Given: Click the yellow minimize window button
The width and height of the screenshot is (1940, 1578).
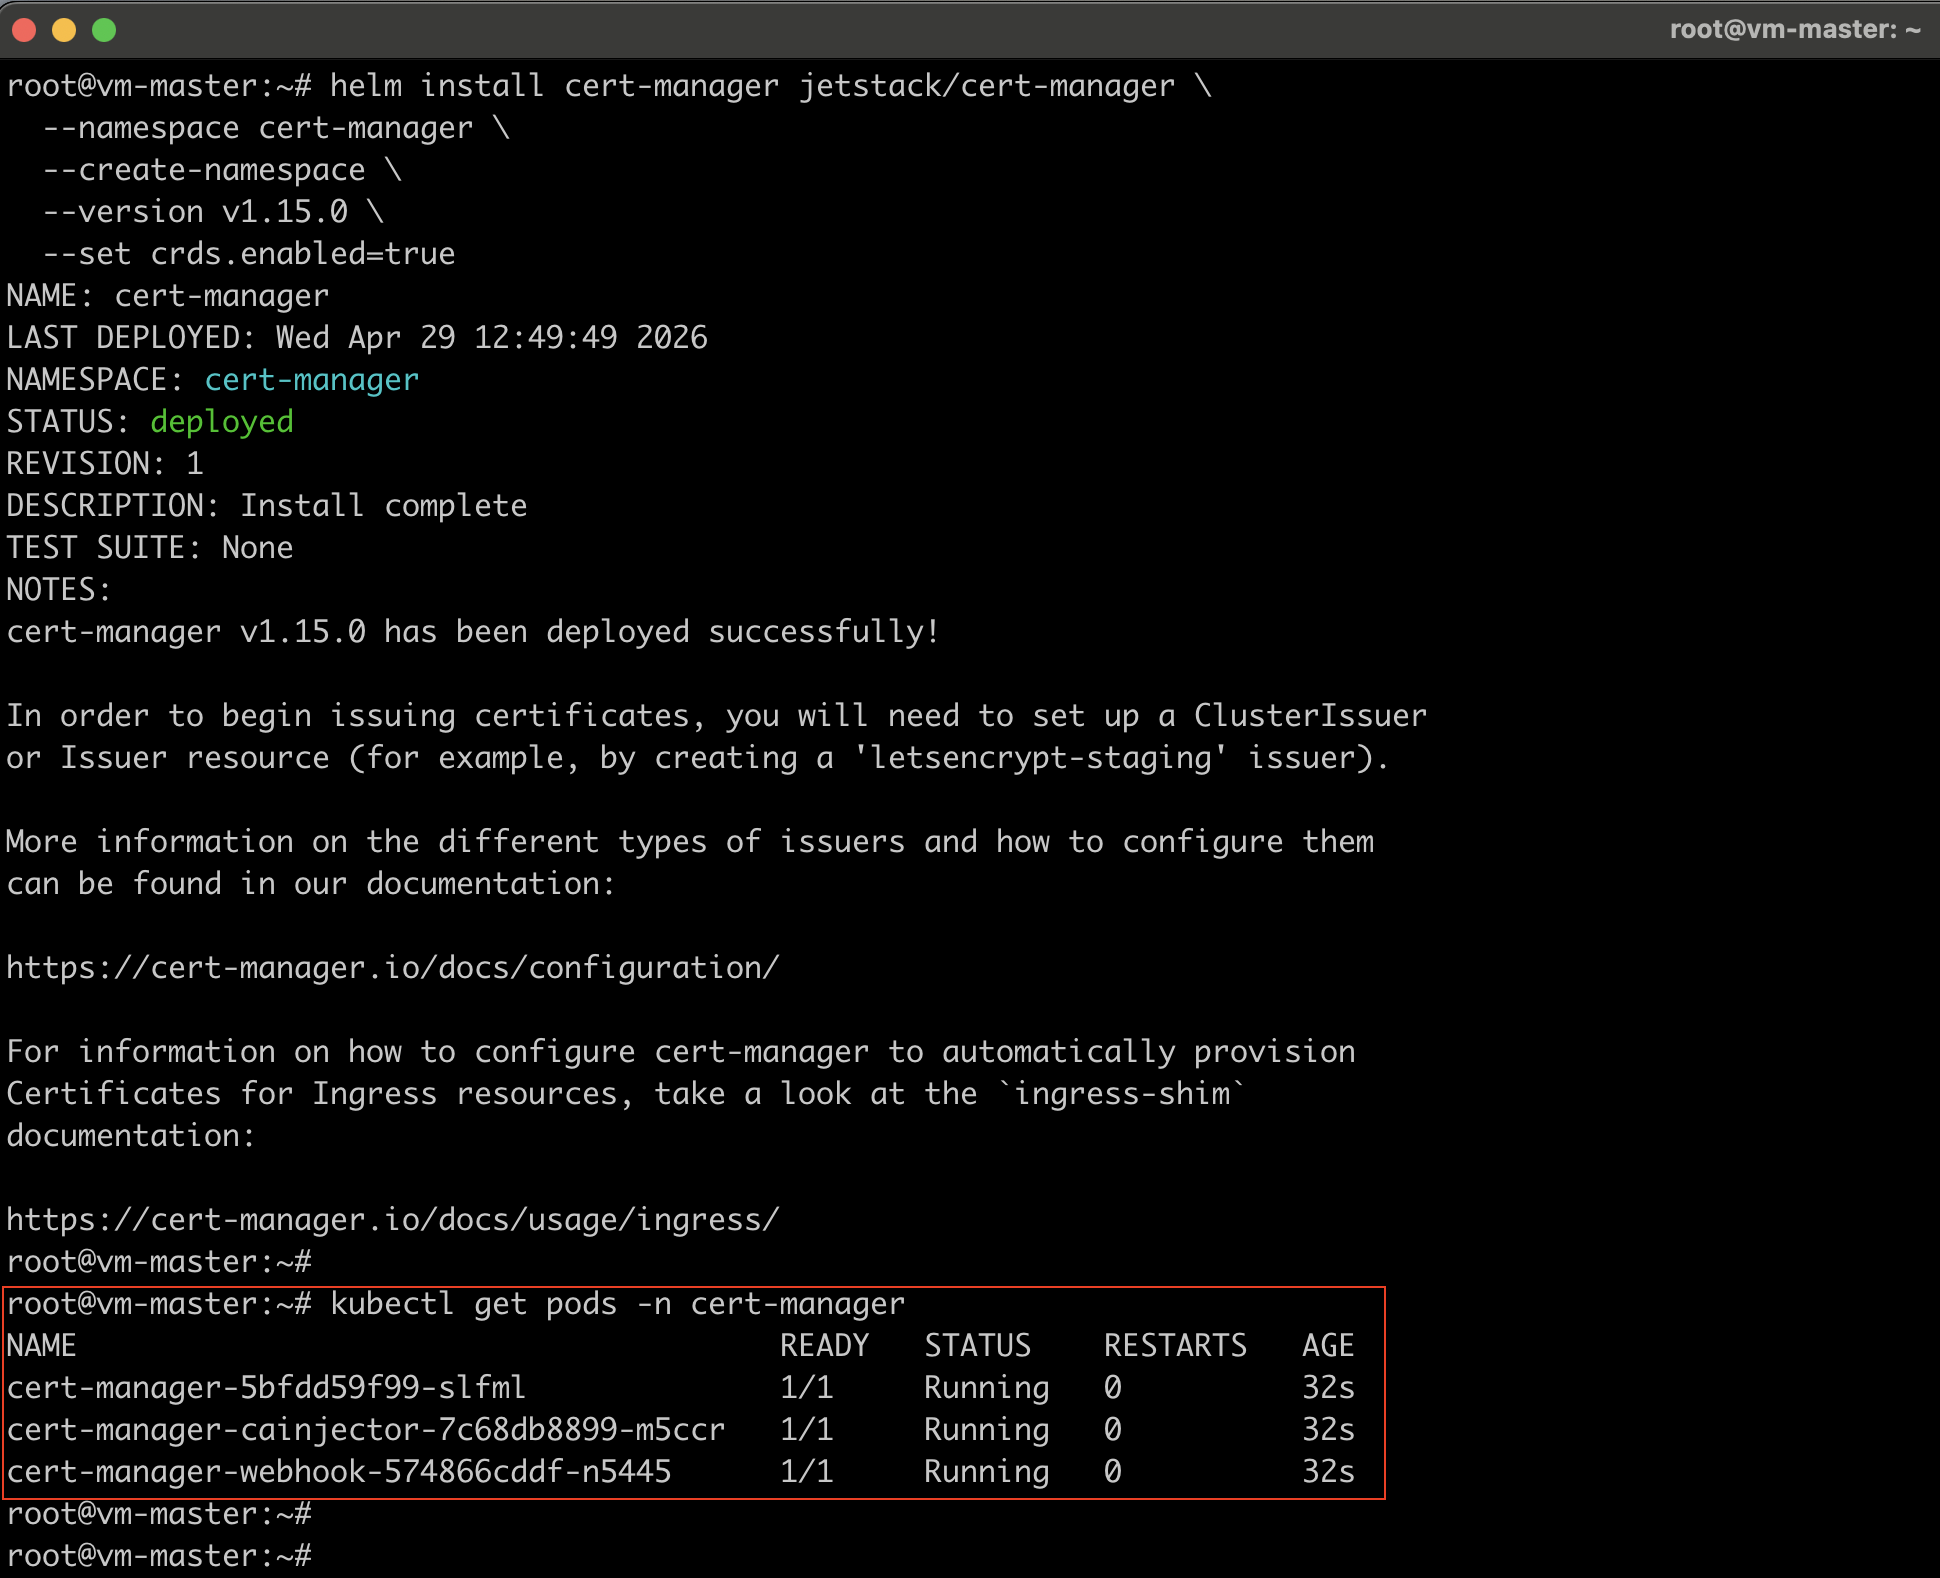Looking at the screenshot, I should click(64, 30).
